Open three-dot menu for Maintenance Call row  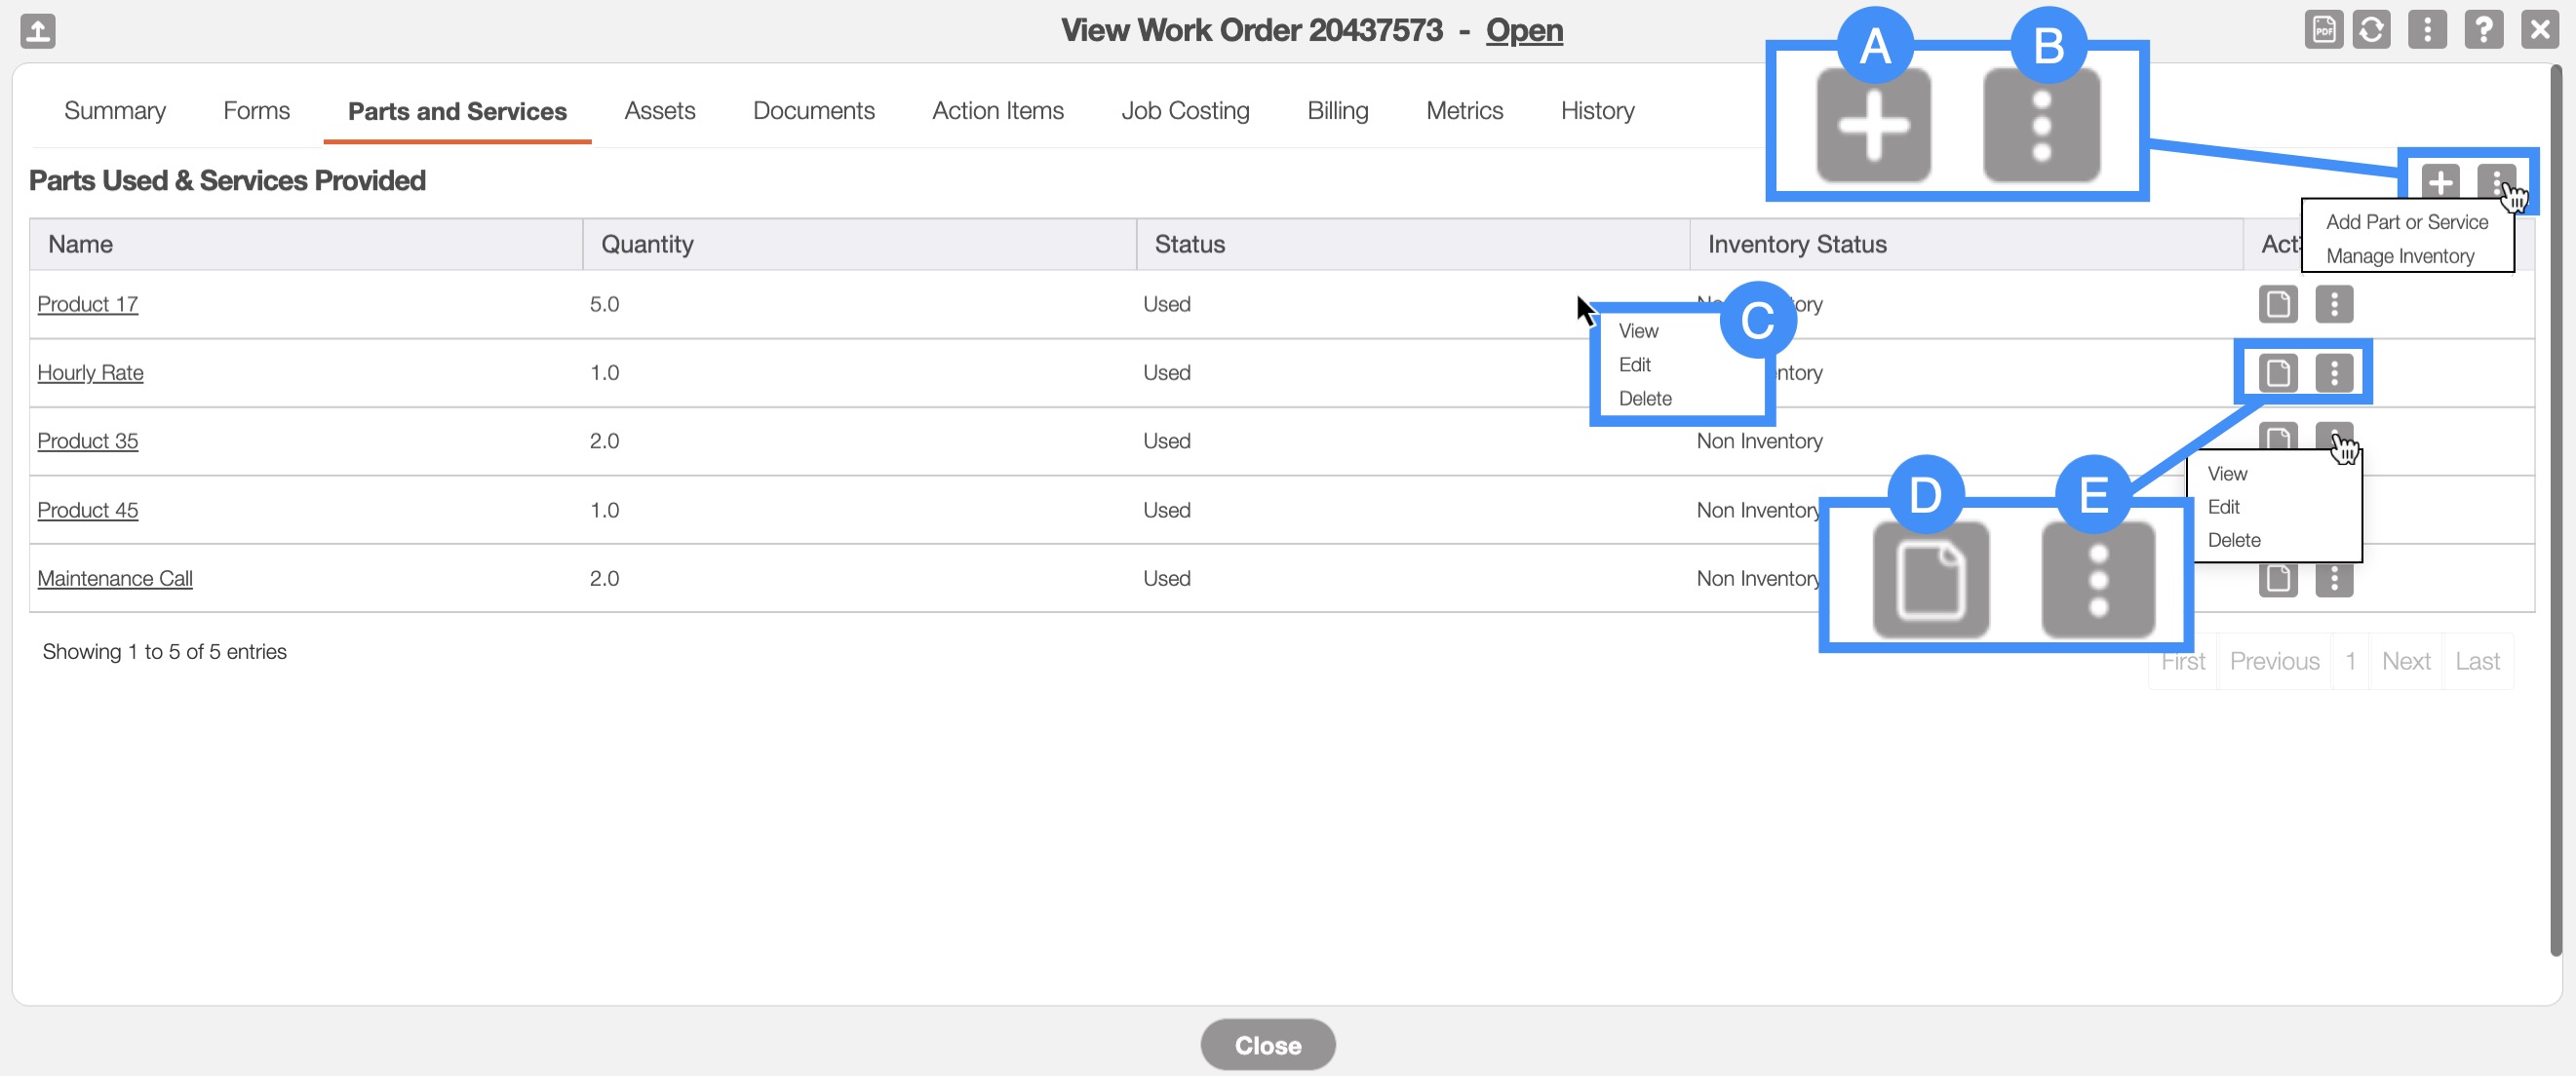click(2333, 579)
